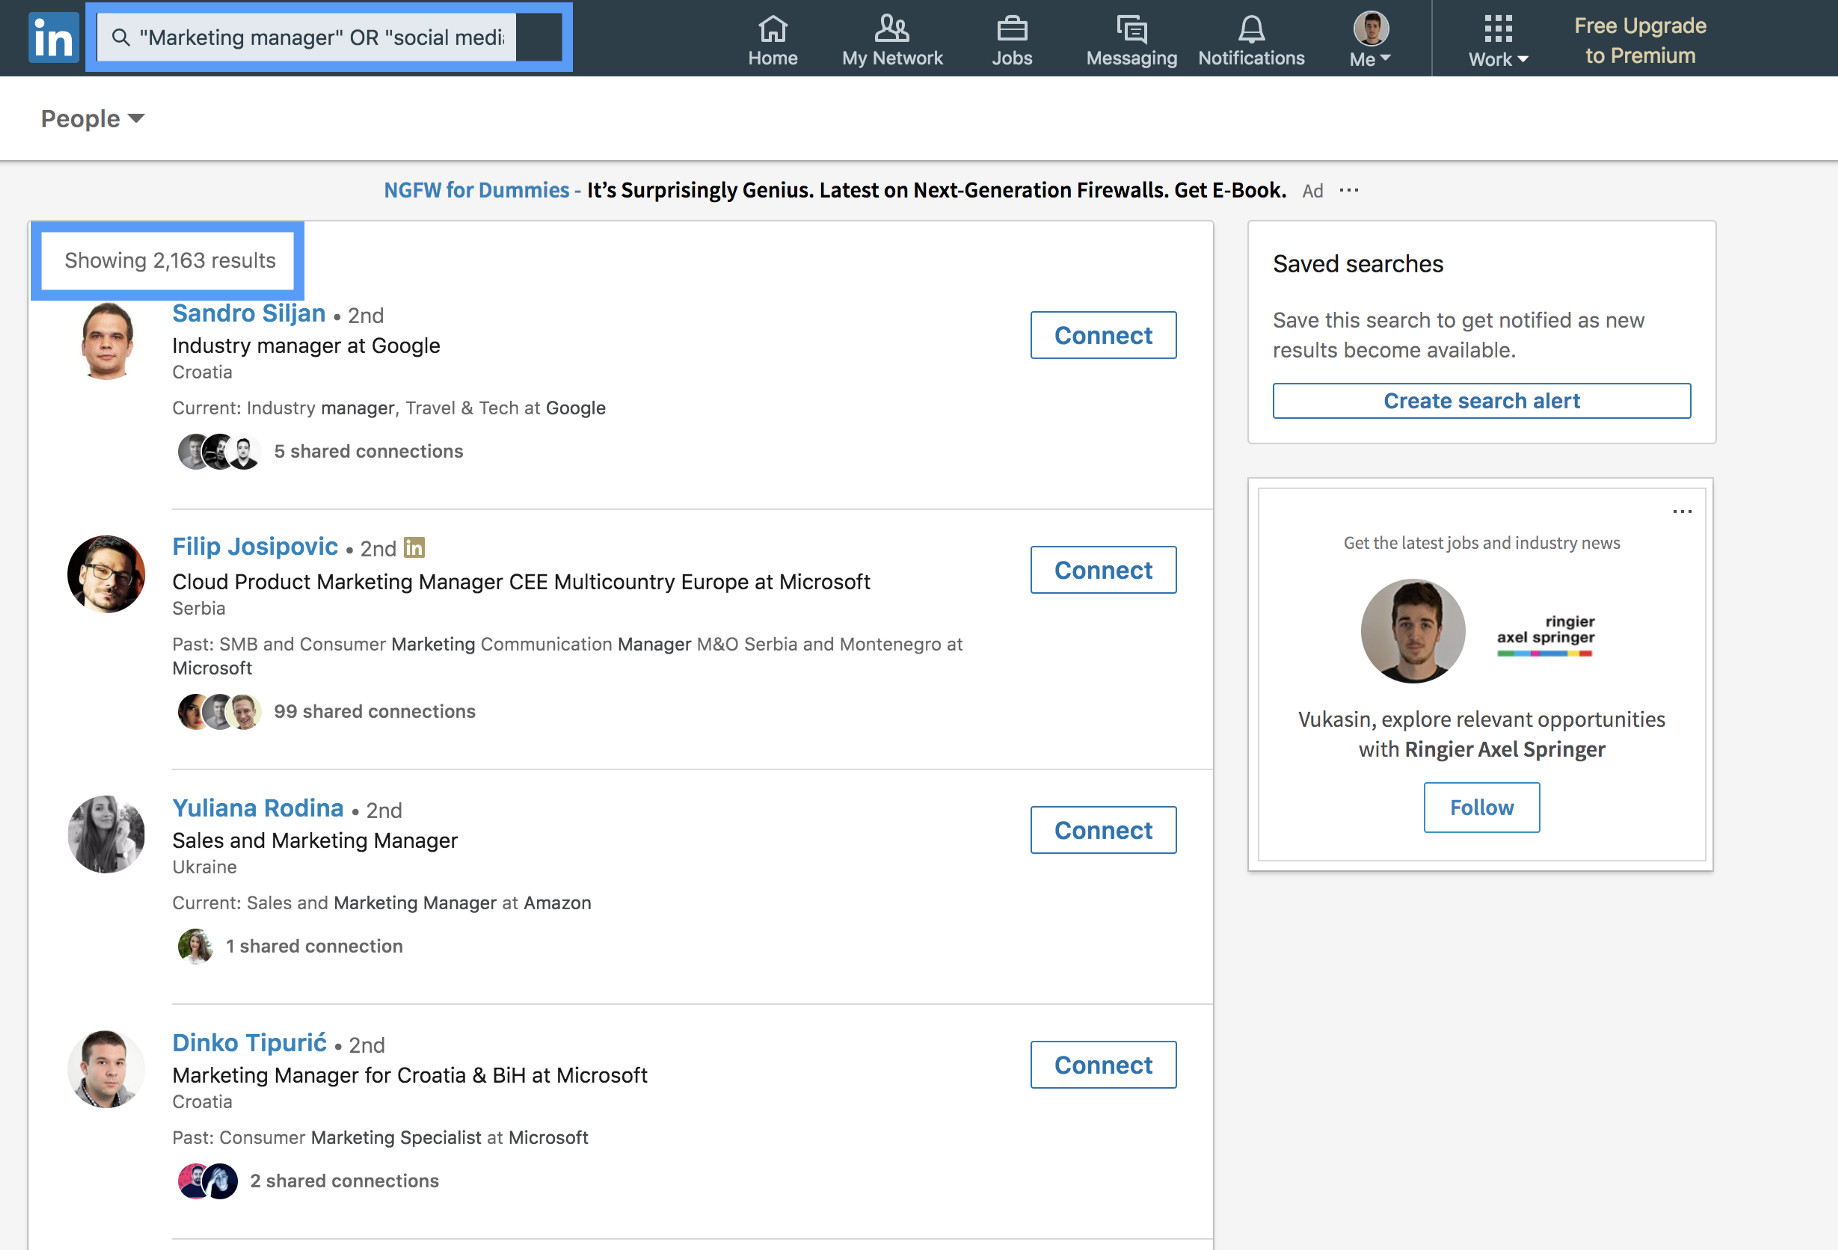
Task: Expand the Work apps grid menu
Action: pyautogui.click(x=1498, y=40)
